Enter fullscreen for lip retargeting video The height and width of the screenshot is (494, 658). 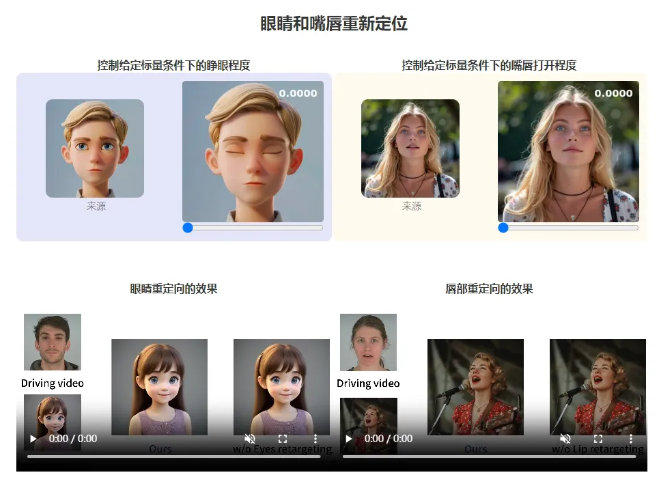(x=598, y=439)
